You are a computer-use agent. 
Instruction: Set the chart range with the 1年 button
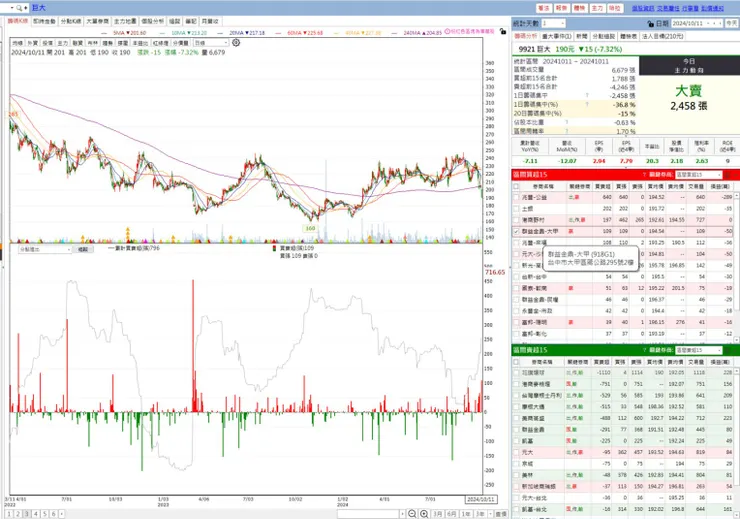click(466, 514)
